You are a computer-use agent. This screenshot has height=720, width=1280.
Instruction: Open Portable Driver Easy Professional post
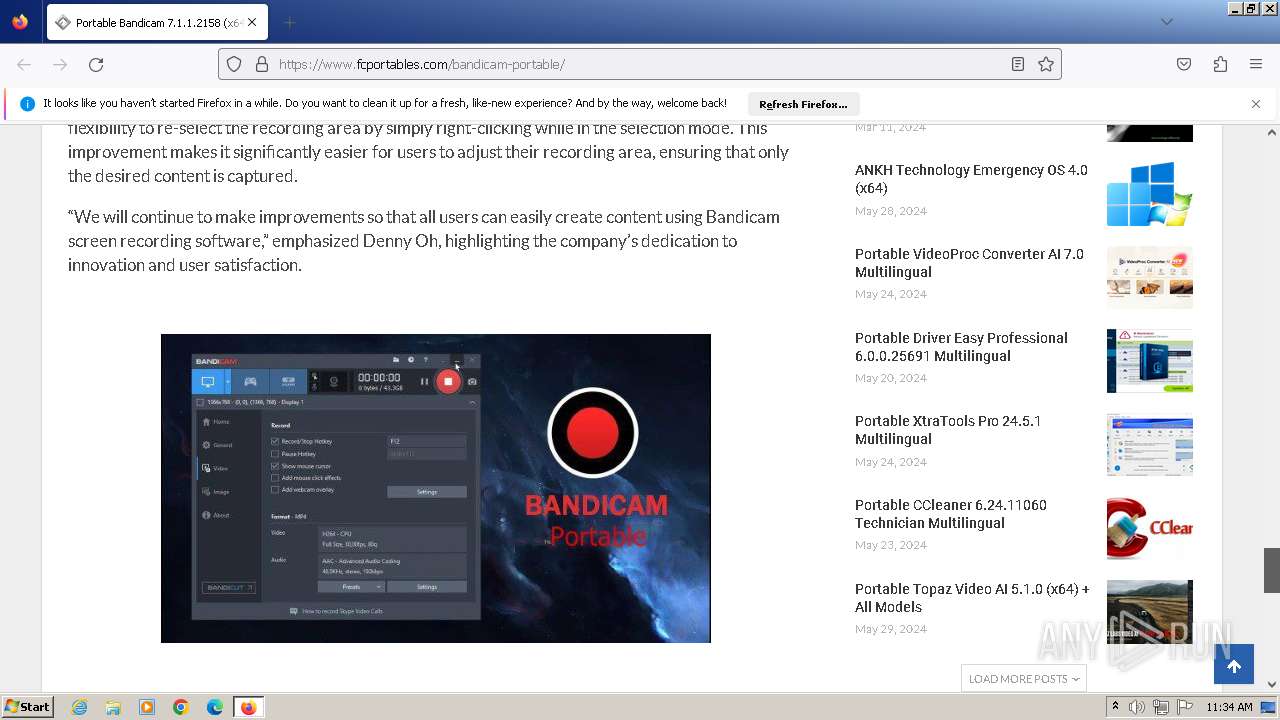coord(961,347)
